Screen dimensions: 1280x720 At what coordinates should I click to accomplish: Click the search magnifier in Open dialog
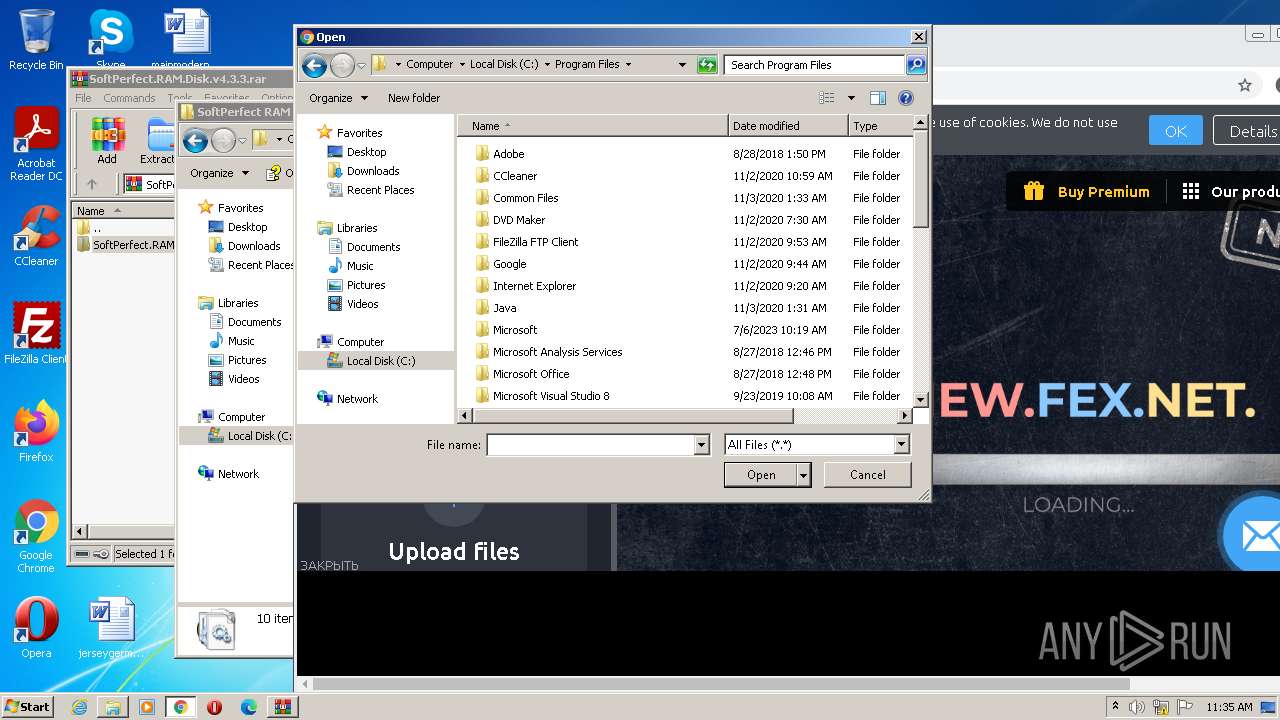click(x=915, y=65)
